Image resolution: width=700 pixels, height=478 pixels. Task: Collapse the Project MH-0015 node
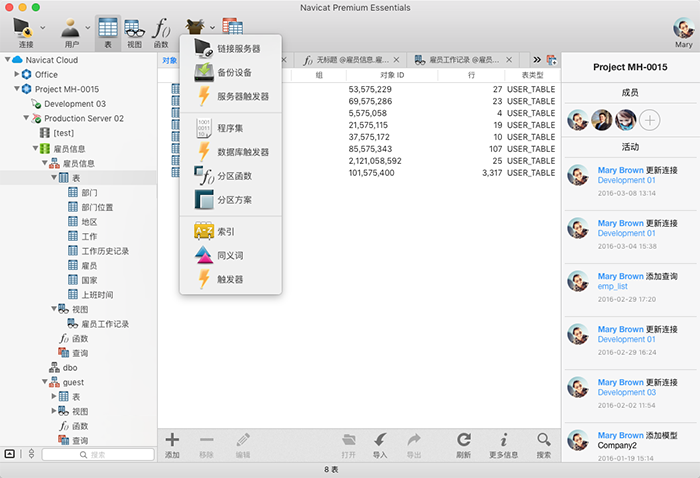click(17, 89)
